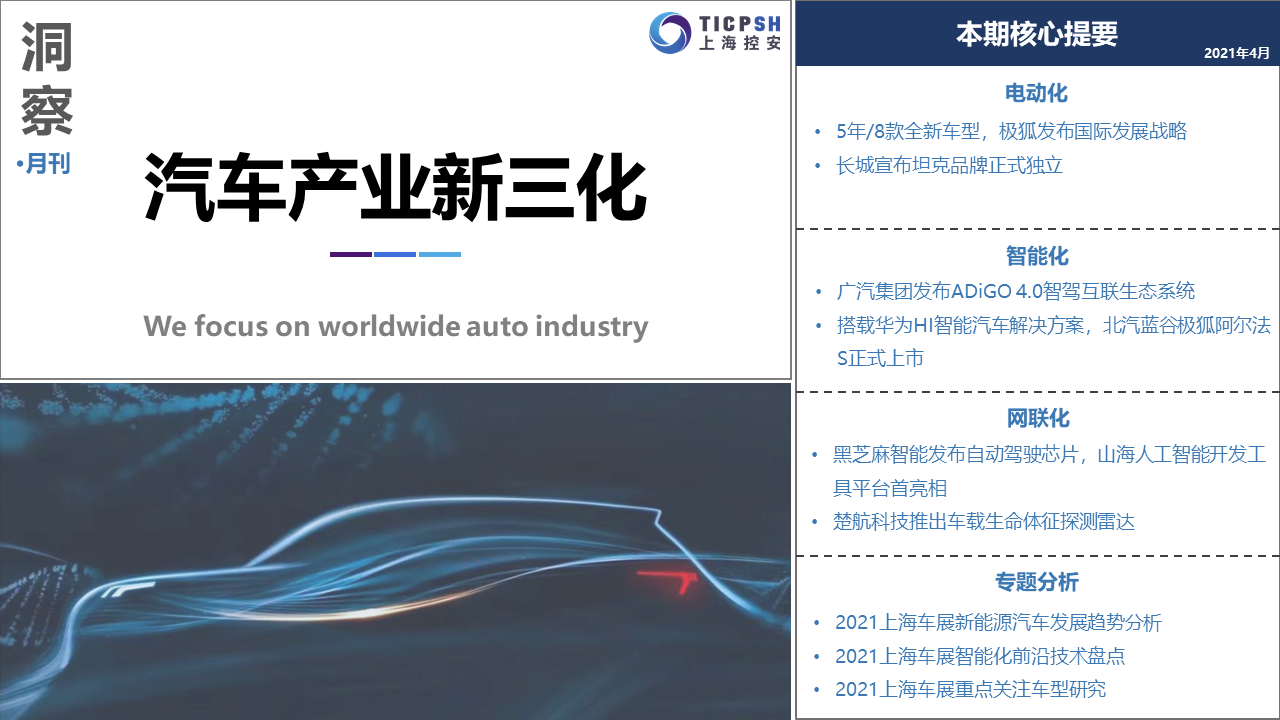Click the line 2021上海车展新能源汽车发展趋势分析
Viewport: 1280px width, 720px height.
click(x=998, y=623)
